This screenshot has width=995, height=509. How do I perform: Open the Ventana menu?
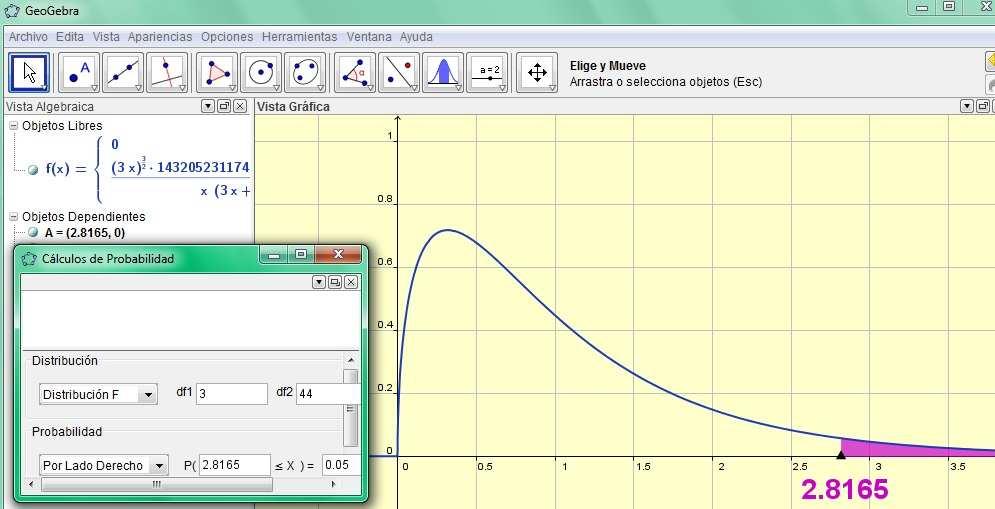coord(369,37)
